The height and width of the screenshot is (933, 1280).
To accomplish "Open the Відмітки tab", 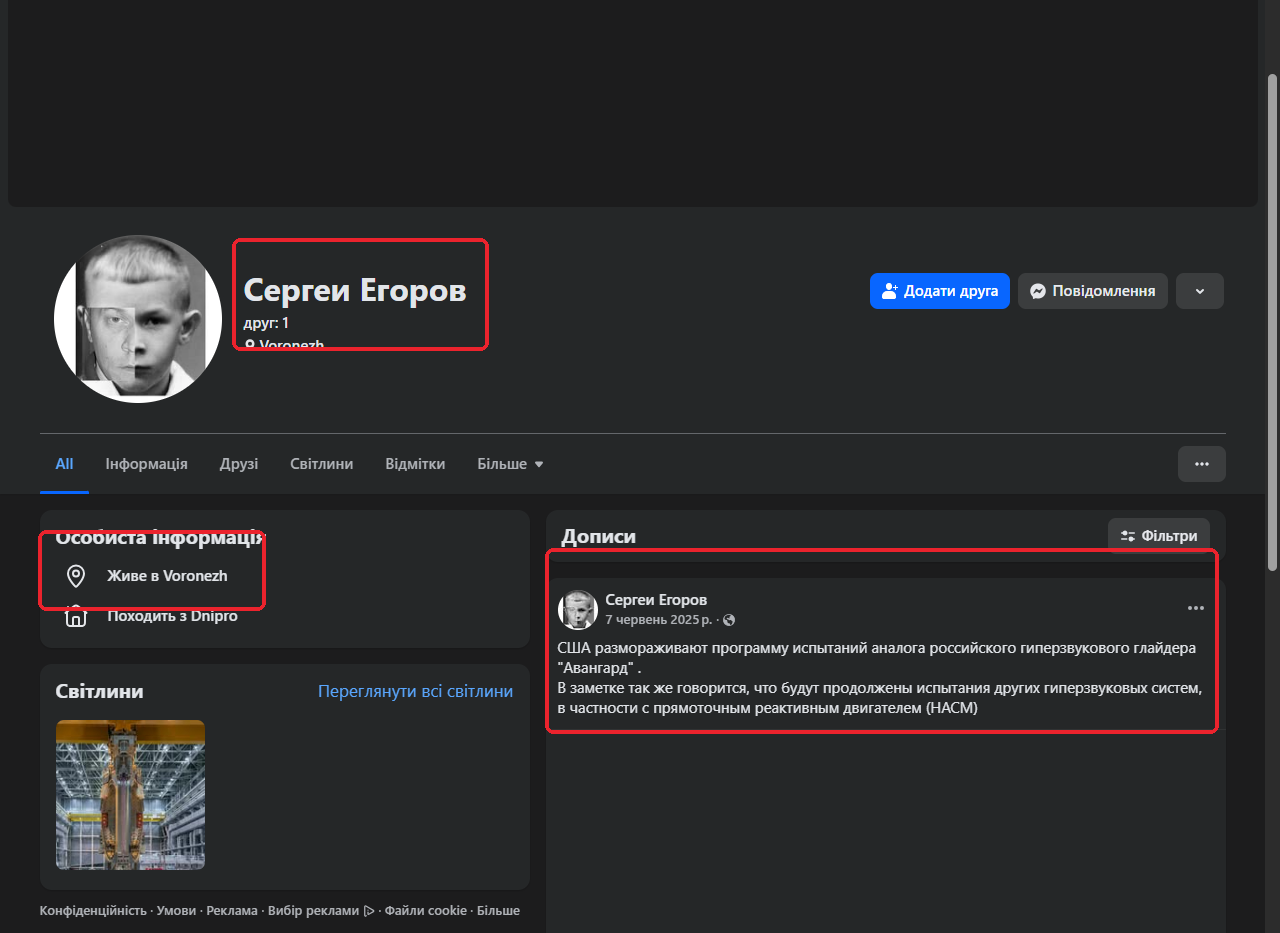I will 415,464.
